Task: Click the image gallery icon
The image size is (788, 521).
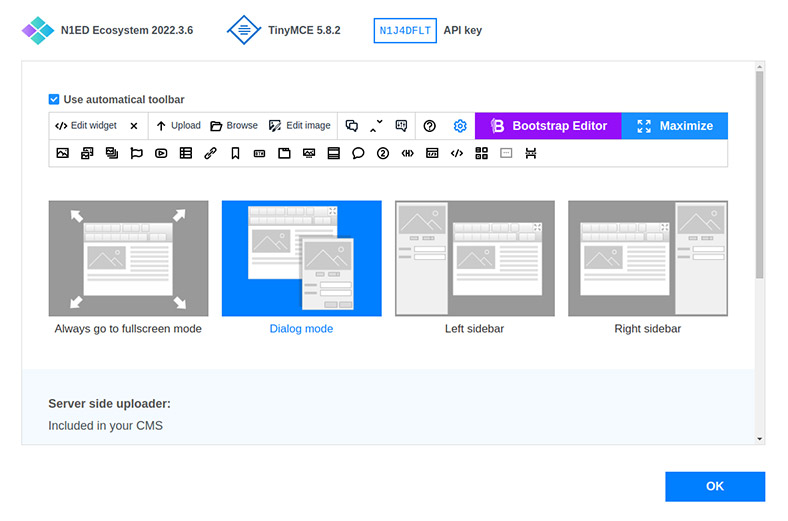Action: [x=87, y=153]
